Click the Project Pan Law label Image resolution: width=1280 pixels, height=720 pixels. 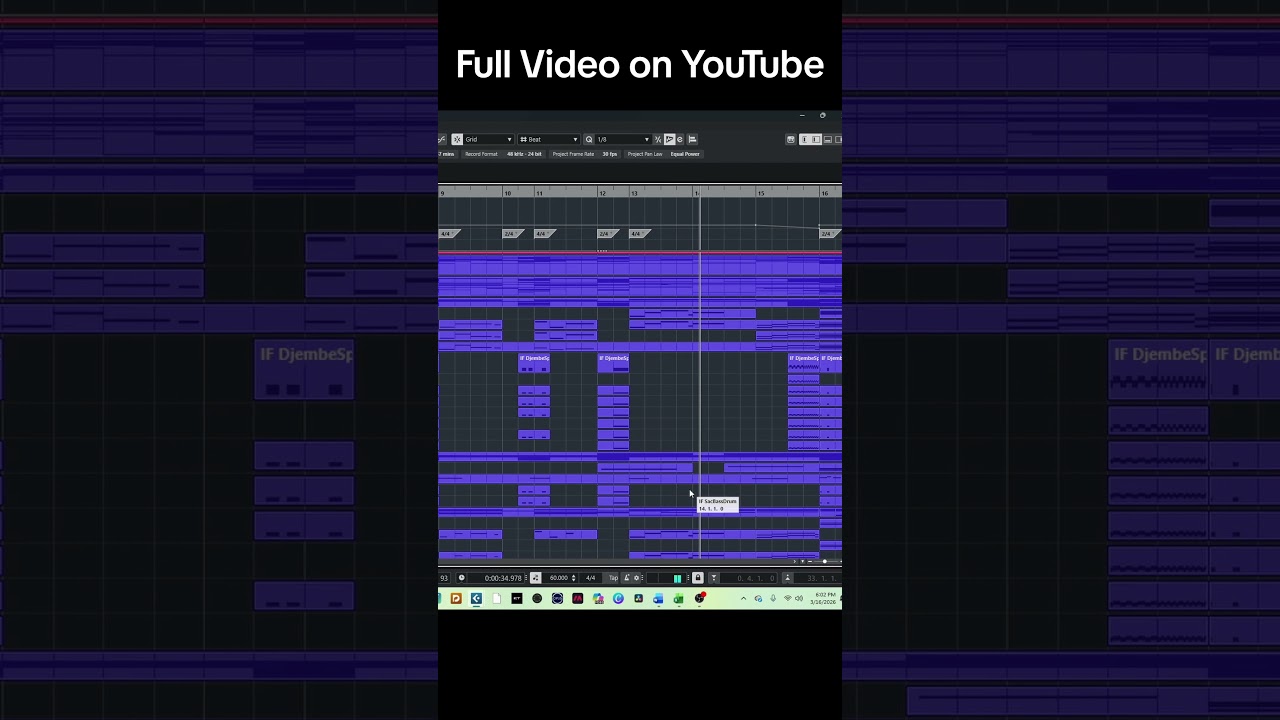pyautogui.click(x=645, y=154)
